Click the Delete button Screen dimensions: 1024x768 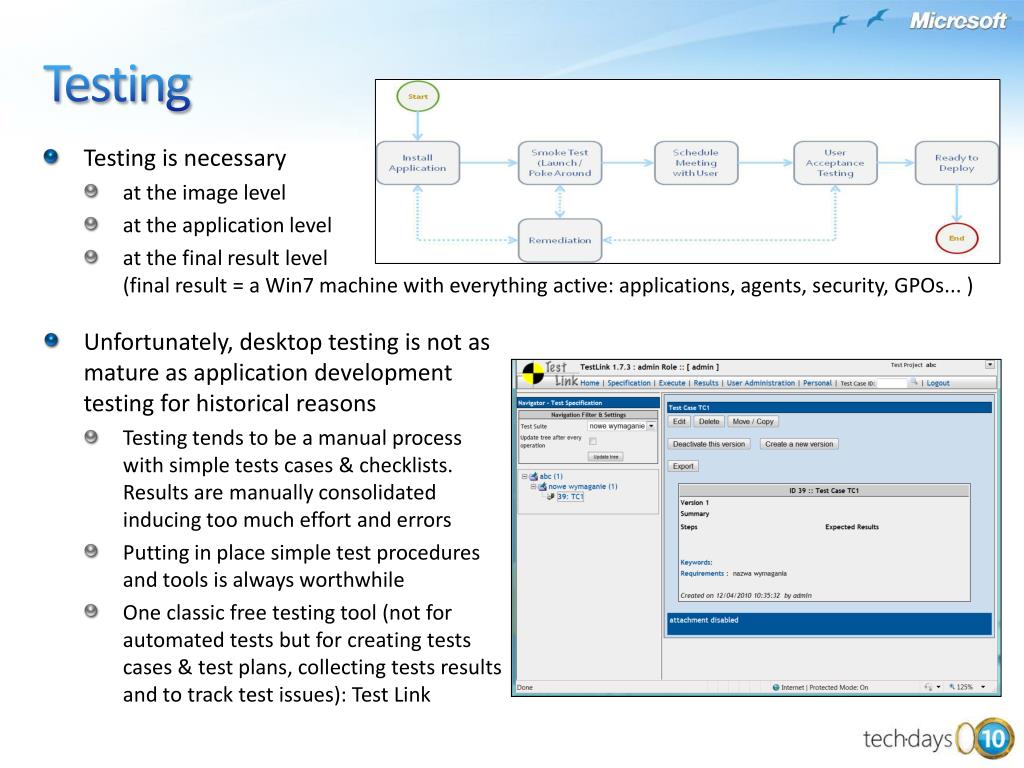pos(709,422)
